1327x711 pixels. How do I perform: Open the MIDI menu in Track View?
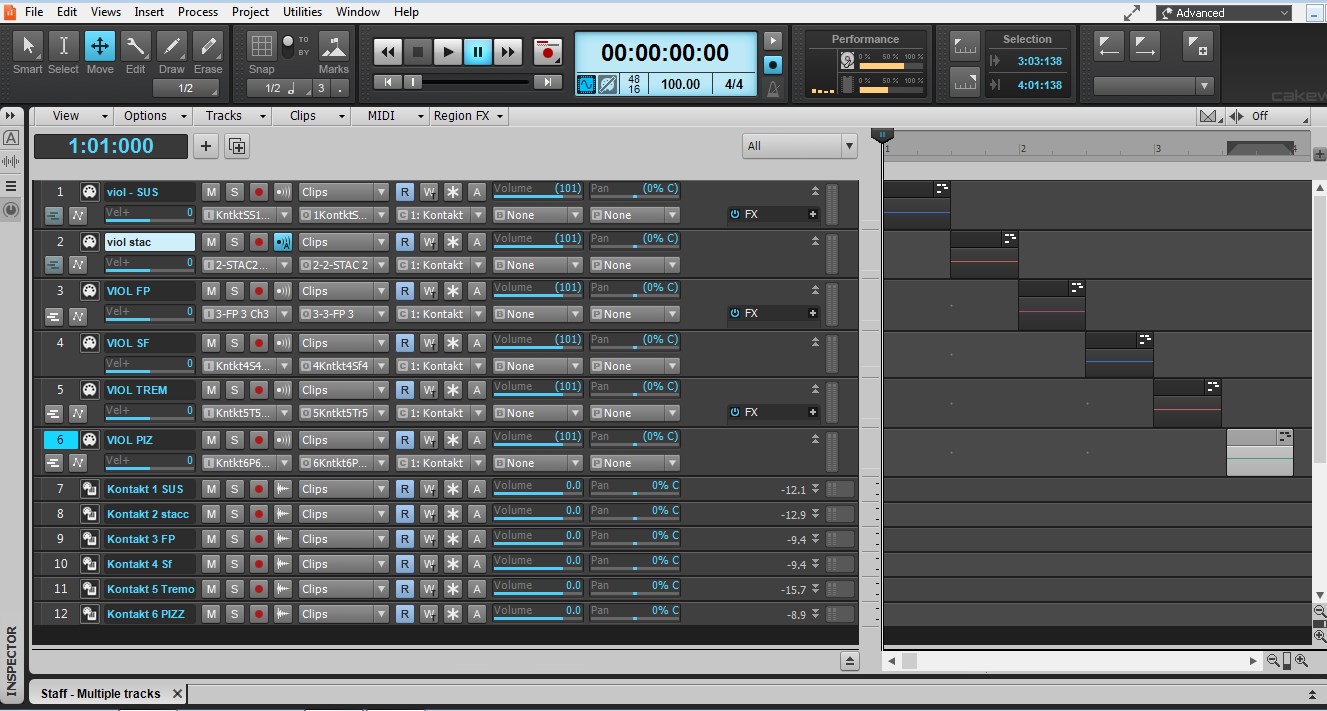390,116
